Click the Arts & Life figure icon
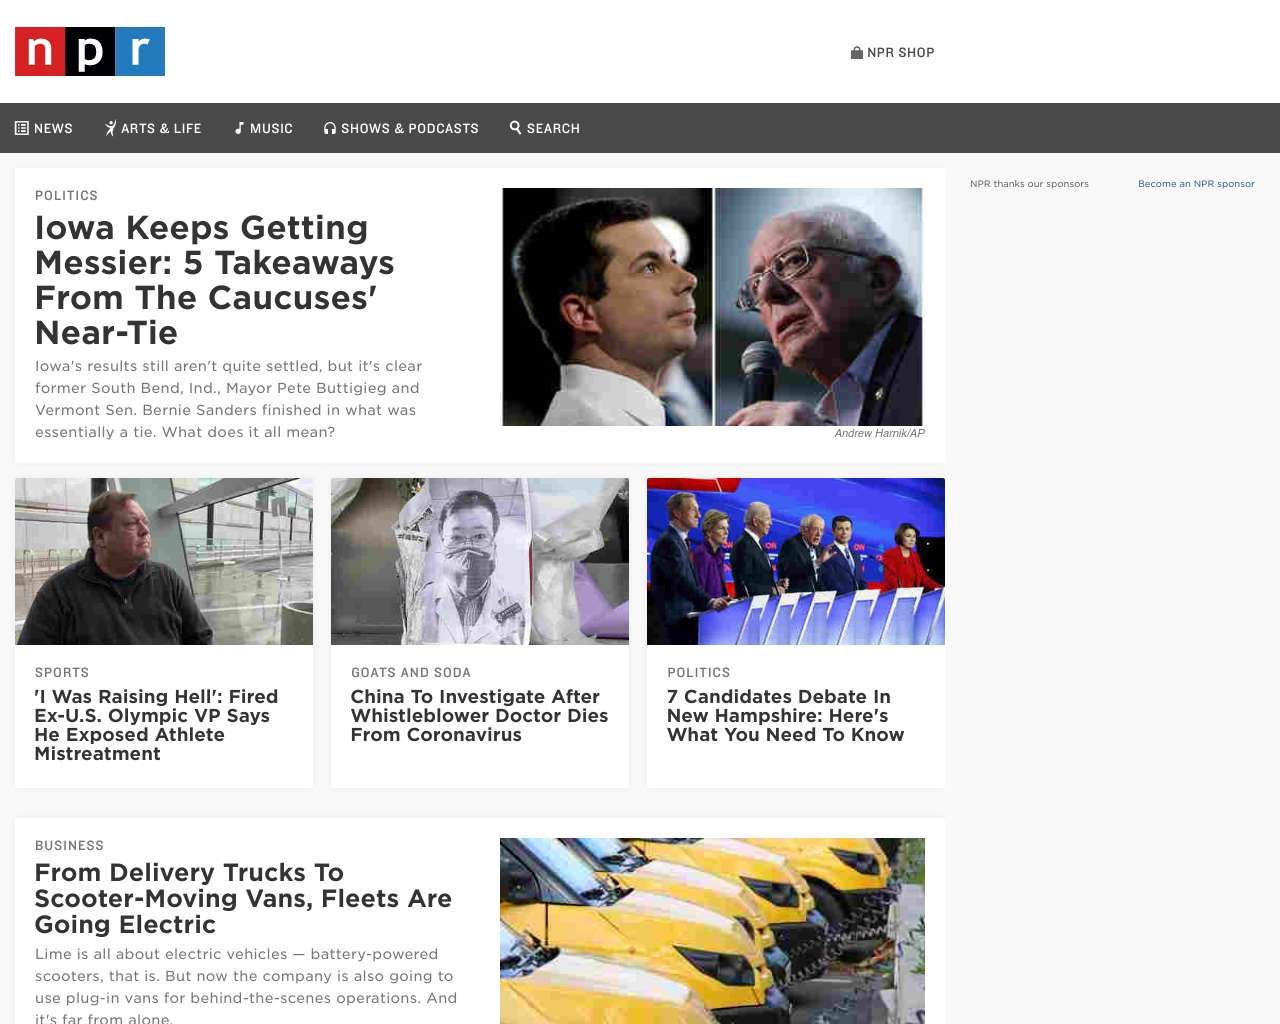This screenshot has width=1280, height=1024. (110, 128)
